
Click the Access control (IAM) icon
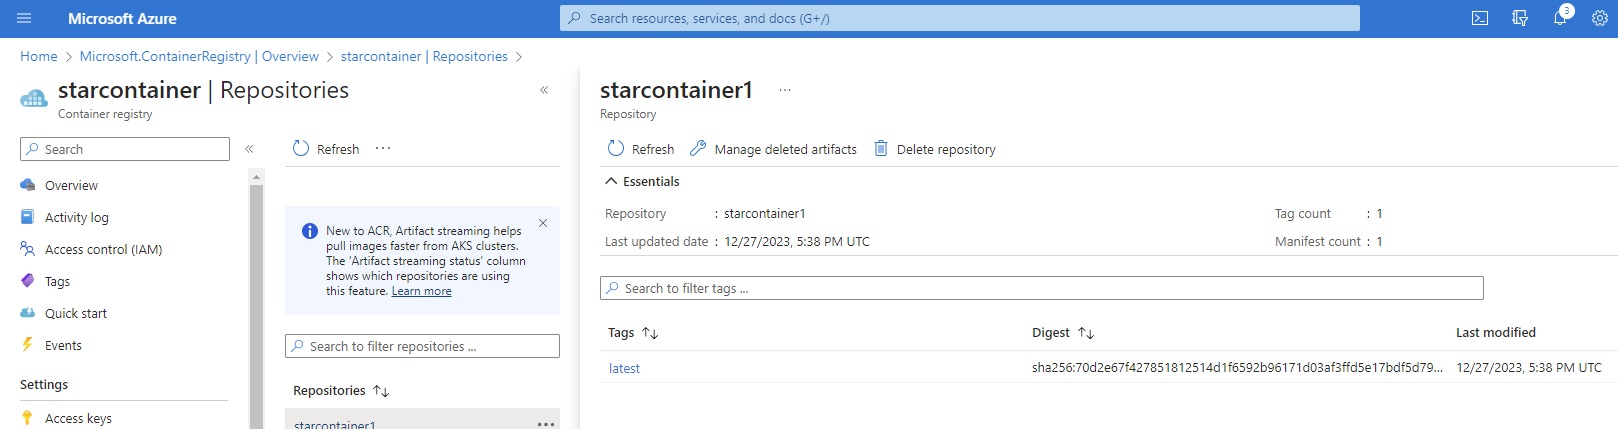[x=28, y=249]
